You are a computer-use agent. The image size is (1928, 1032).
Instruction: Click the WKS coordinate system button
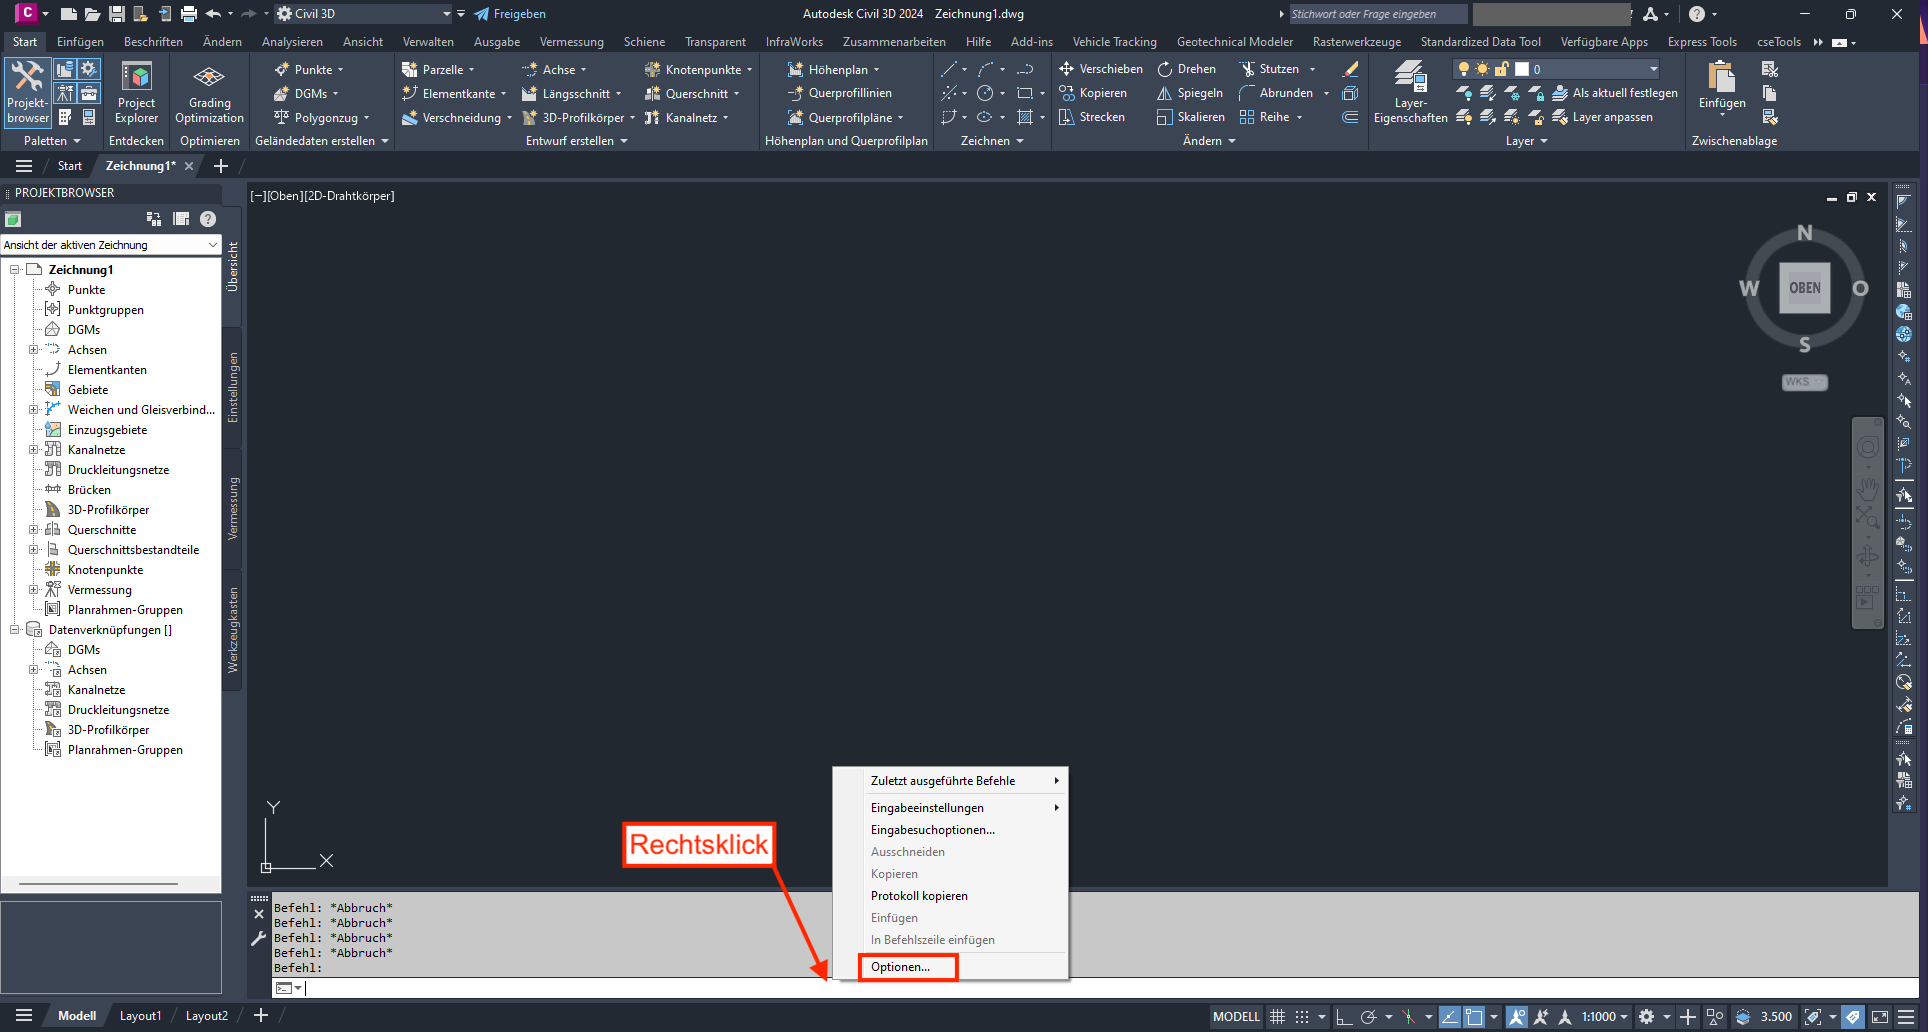[1804, 382]
